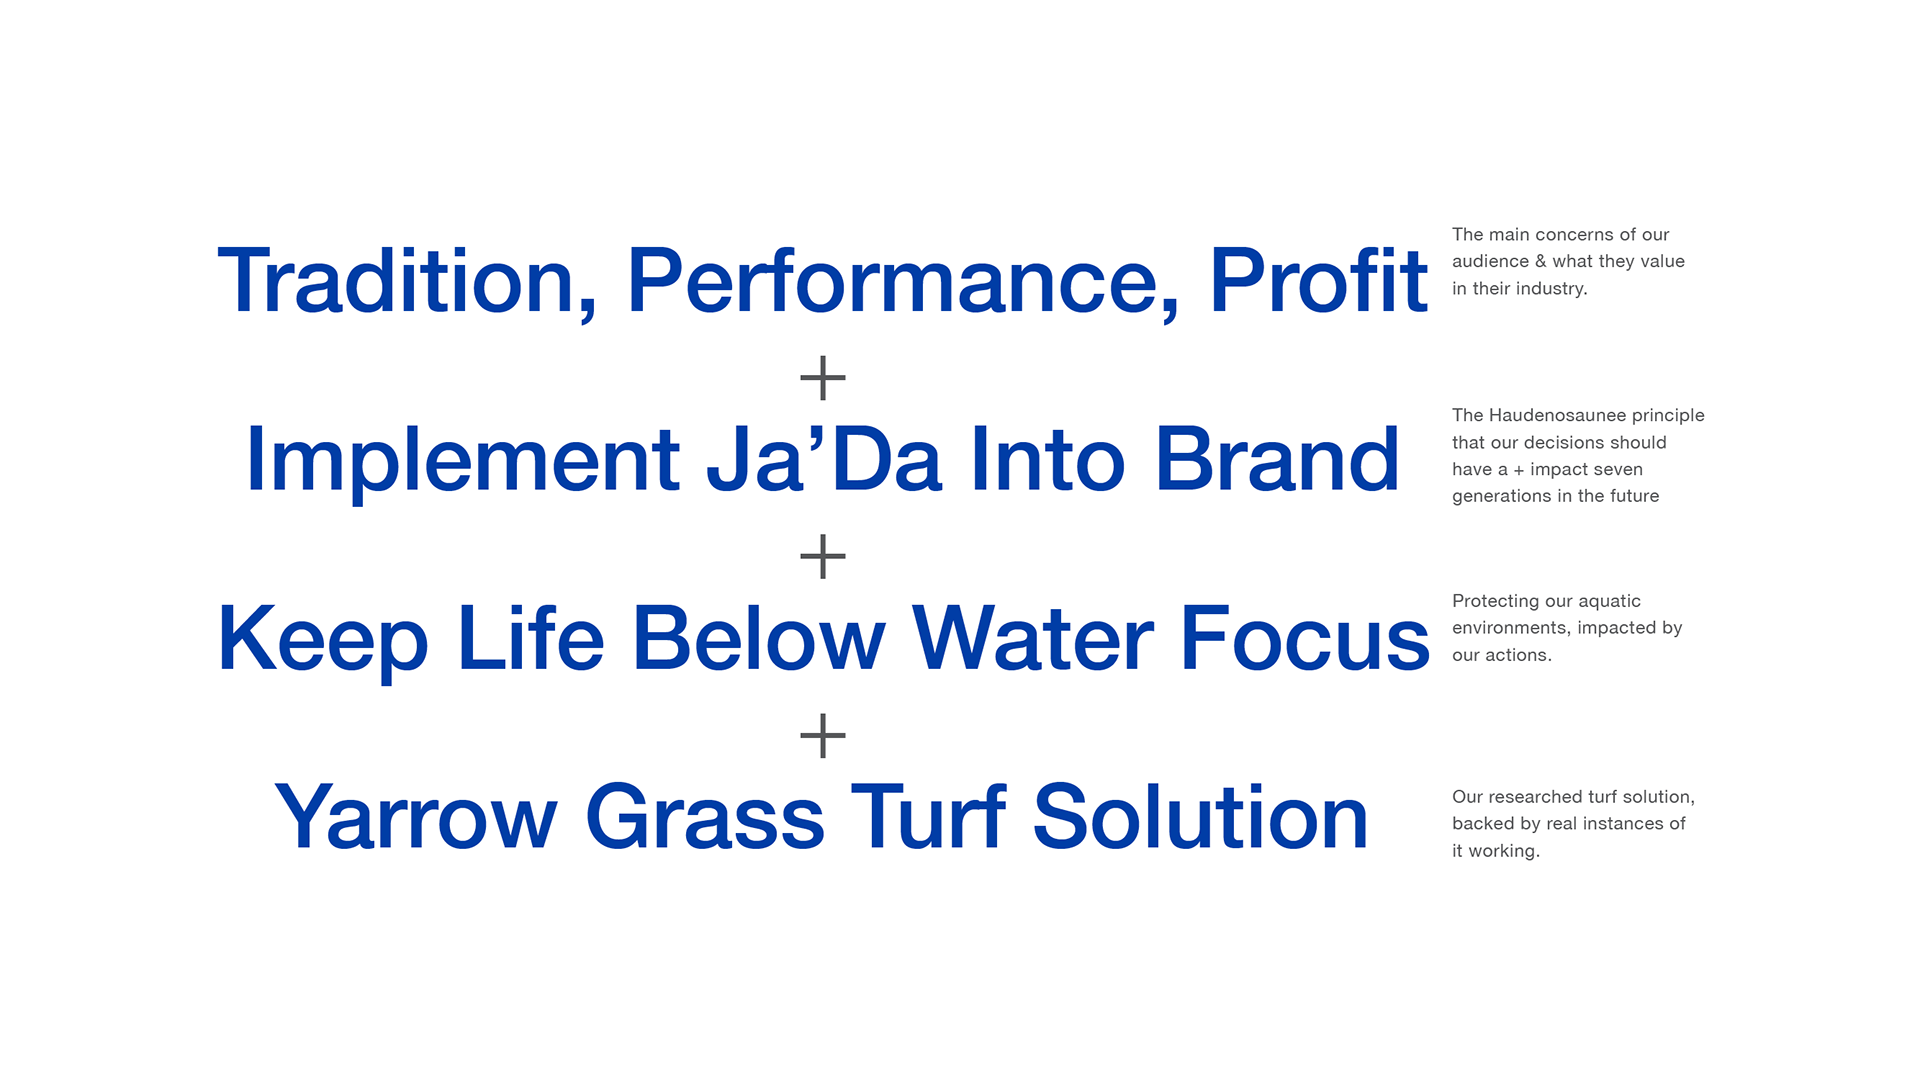Click the researched turf solution description
This screenshot has width=1920, height=1080.
point(1573,823)
